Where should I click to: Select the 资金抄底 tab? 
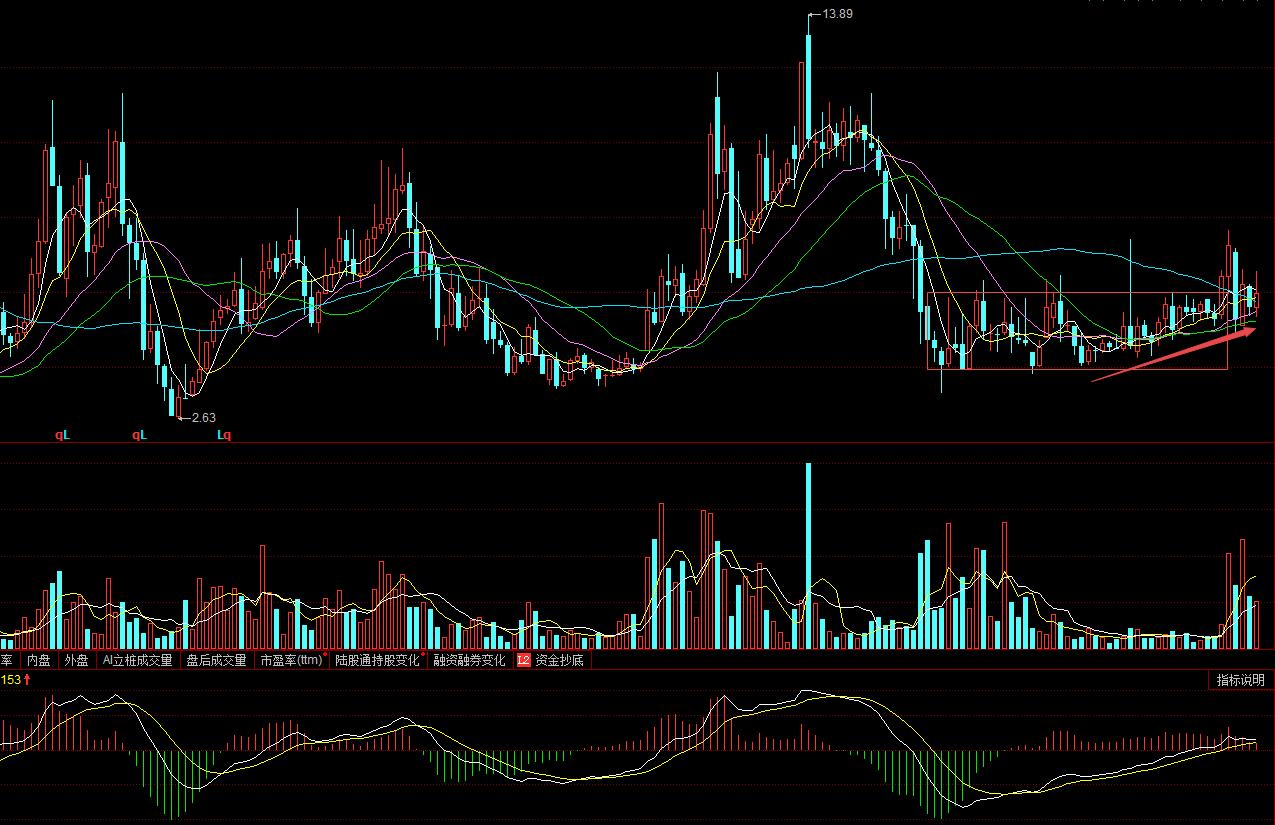[559, 661]
